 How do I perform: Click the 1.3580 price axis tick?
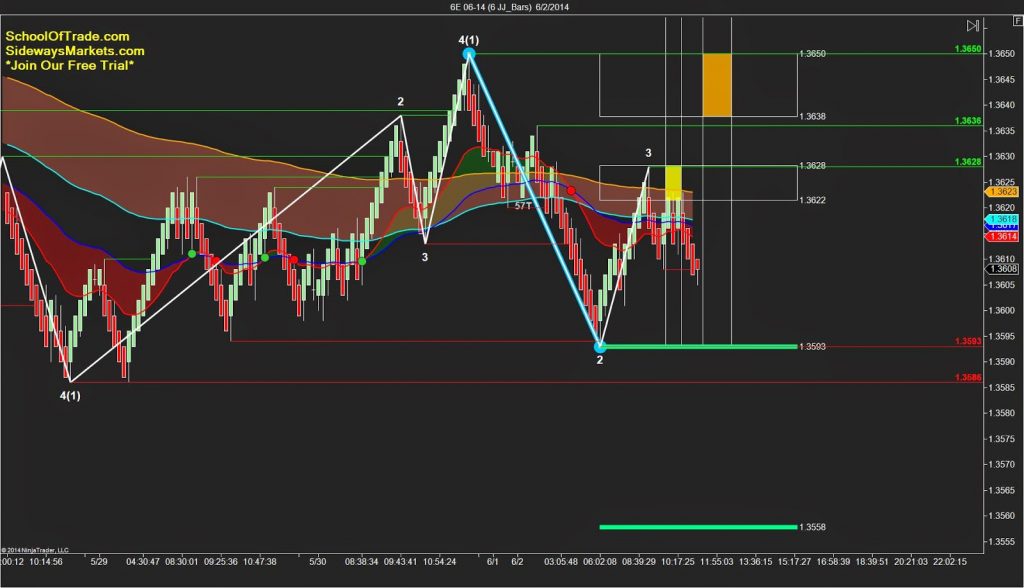[x=1002, y=413]
